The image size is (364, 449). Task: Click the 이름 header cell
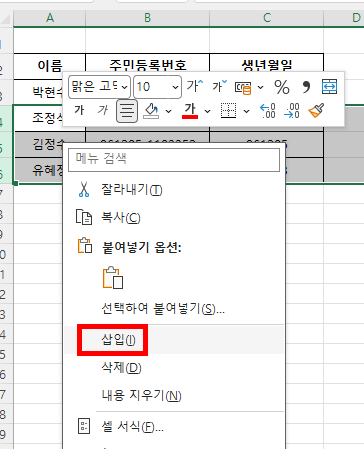click(x=50, y=66)
